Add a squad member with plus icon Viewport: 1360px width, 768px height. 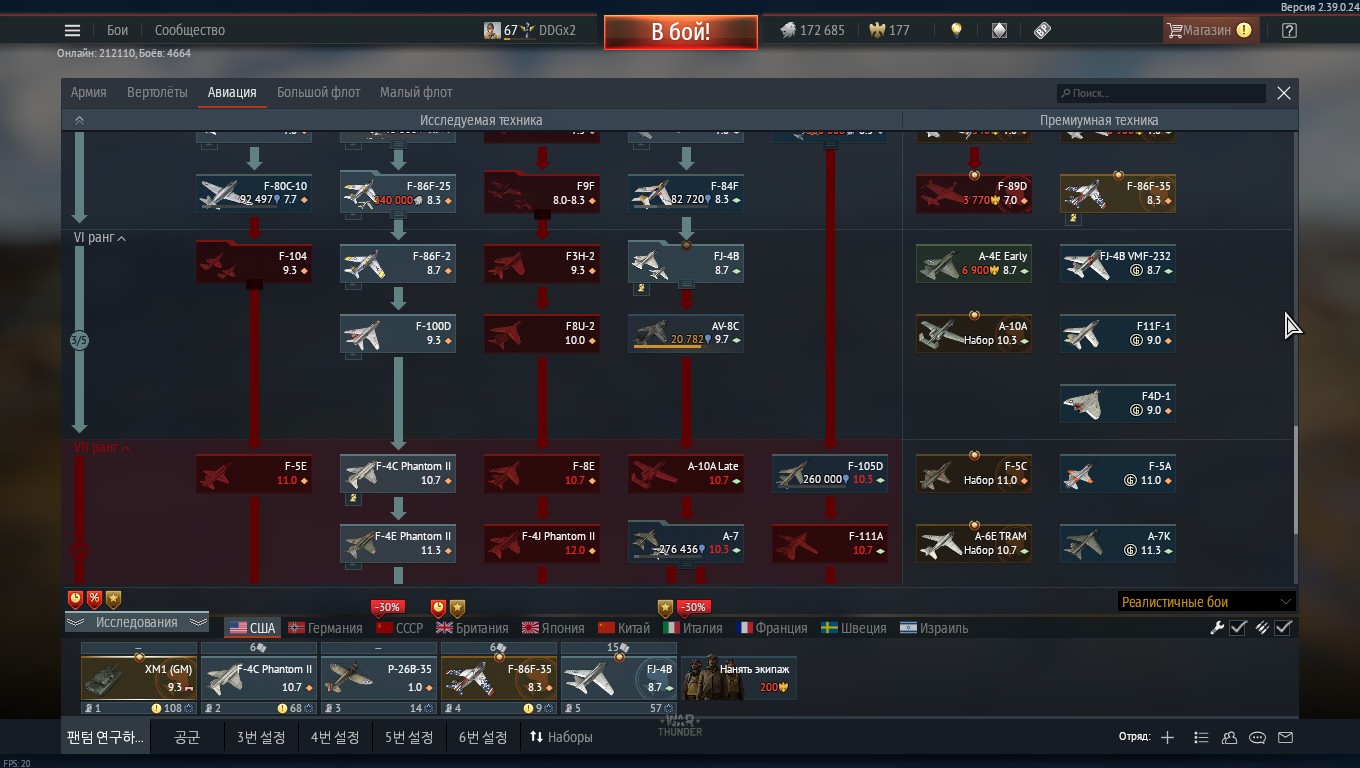pyautogui.click(x=1167, y=737)
